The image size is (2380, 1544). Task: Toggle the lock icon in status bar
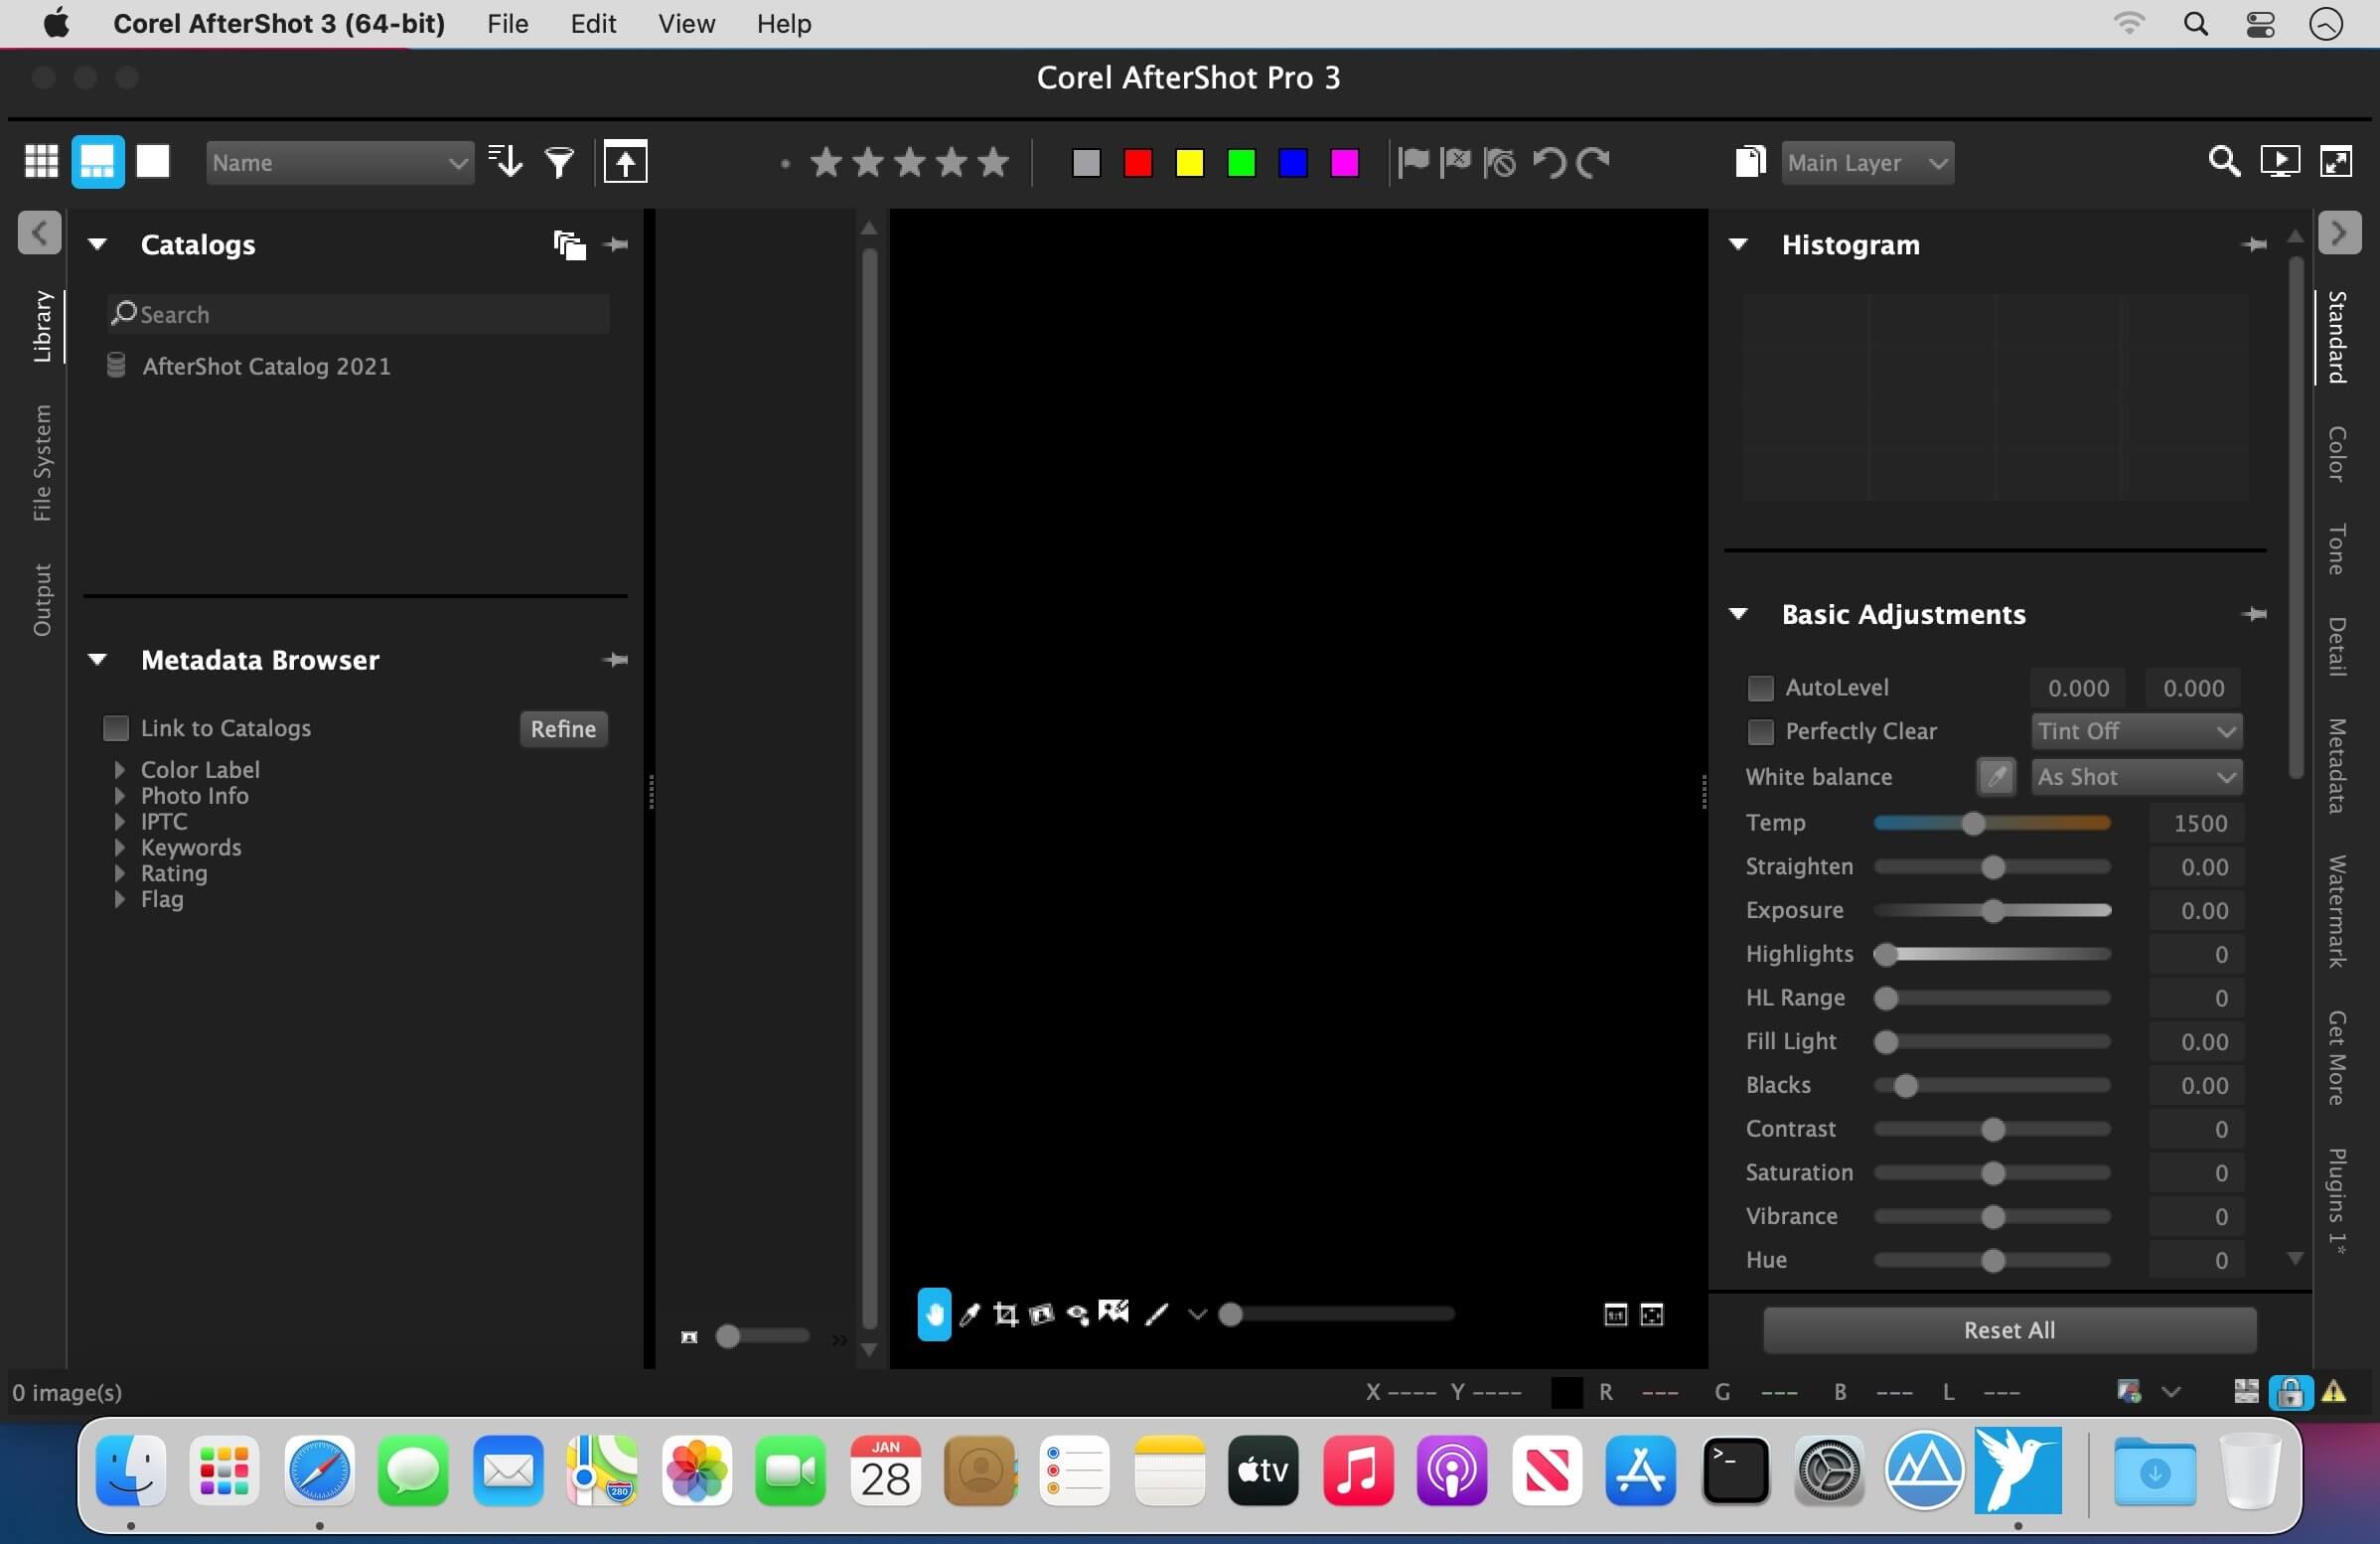[x=2290, y=1391]
